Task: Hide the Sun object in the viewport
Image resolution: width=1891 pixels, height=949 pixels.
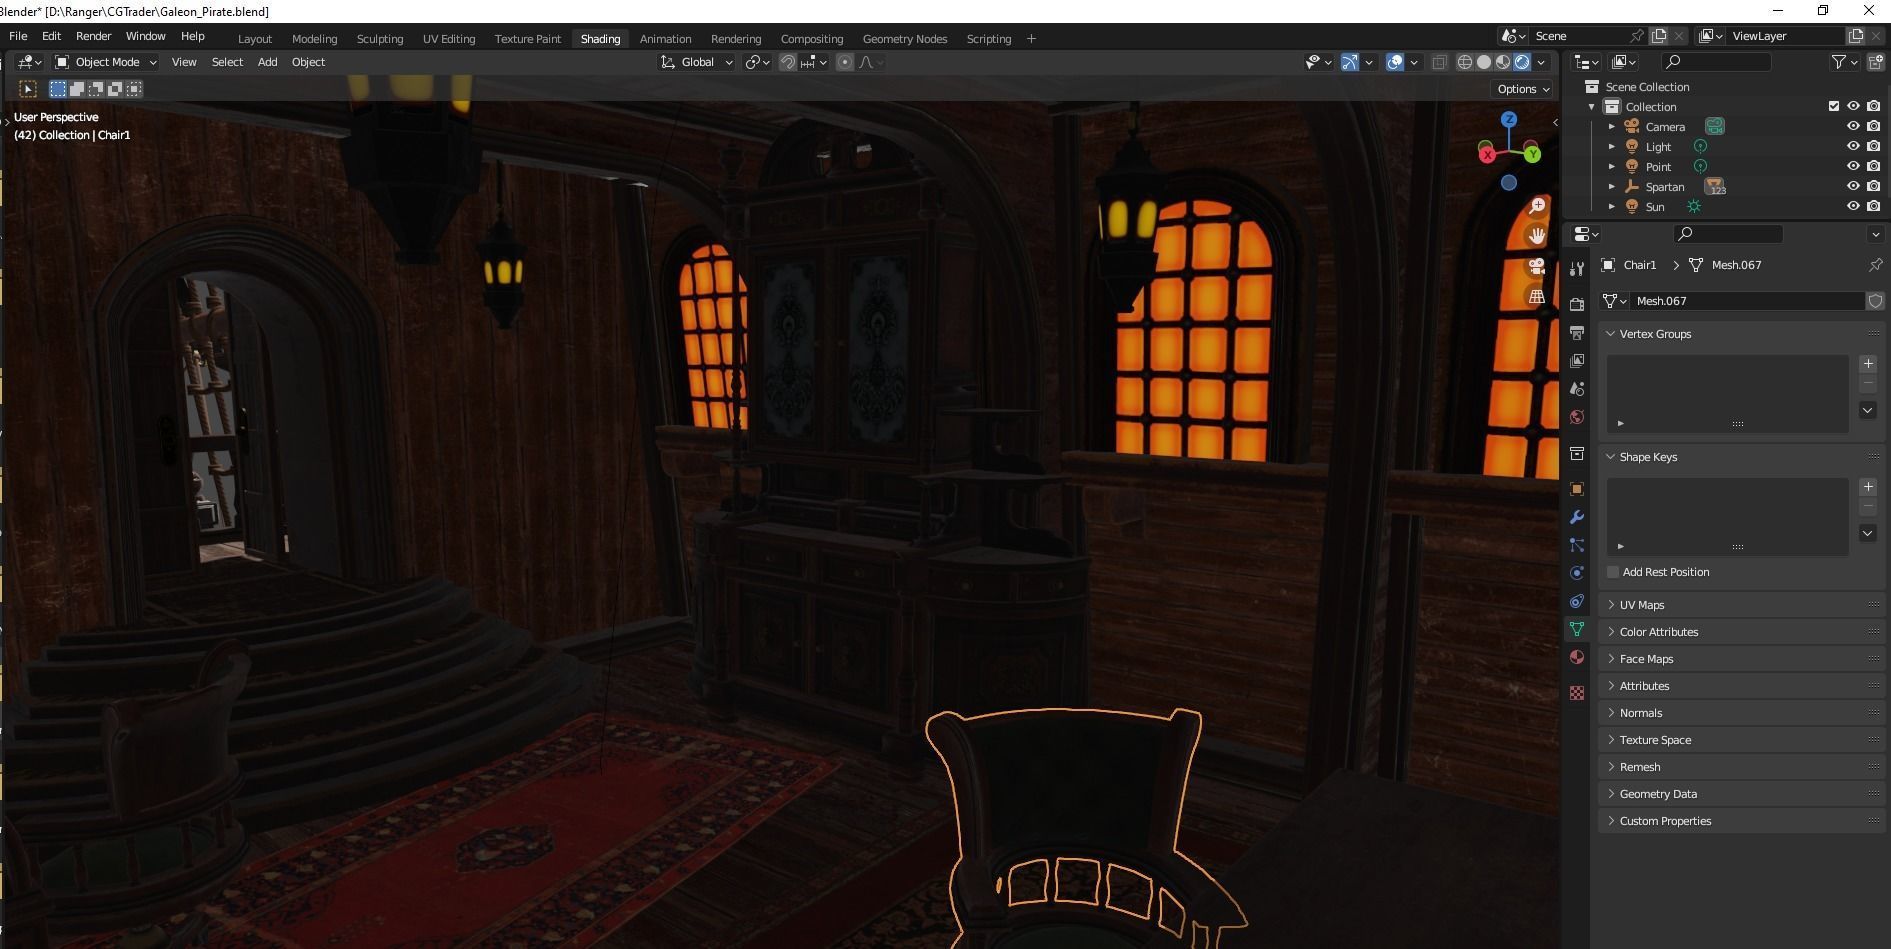Action: click(x=1853, y=206)
